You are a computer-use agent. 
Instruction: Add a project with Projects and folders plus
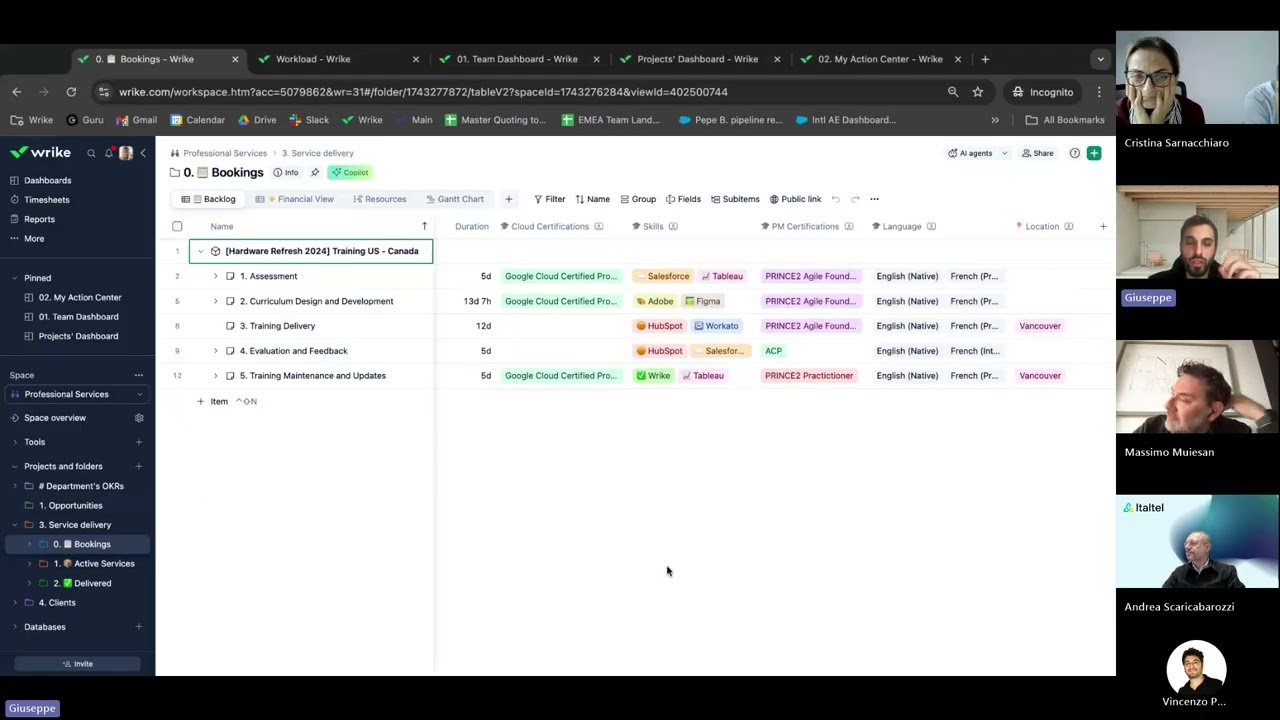(139, 466)
